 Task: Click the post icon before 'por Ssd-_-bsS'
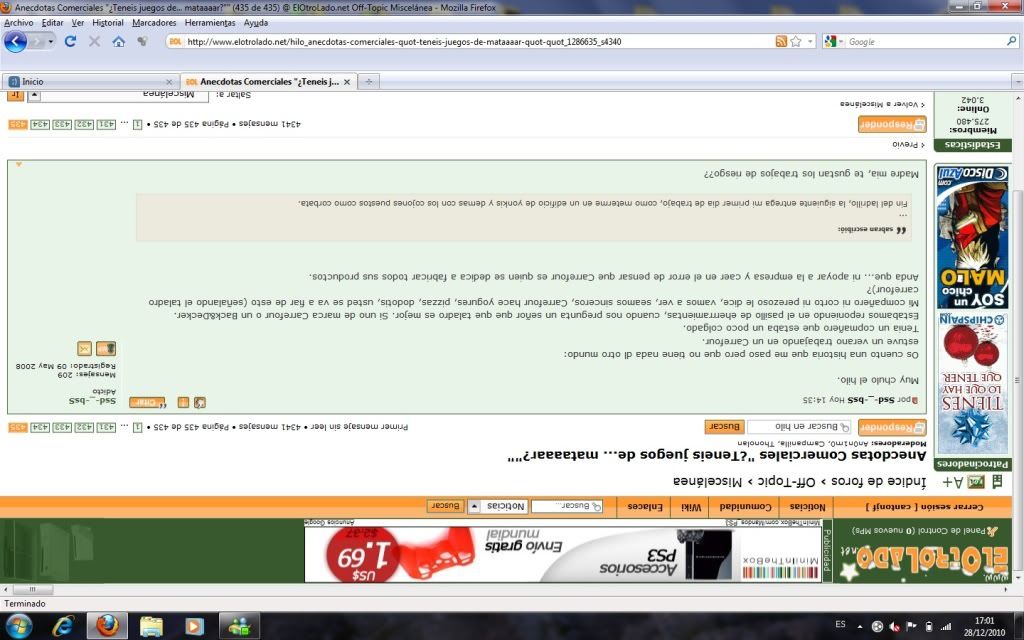click(915, 400)
